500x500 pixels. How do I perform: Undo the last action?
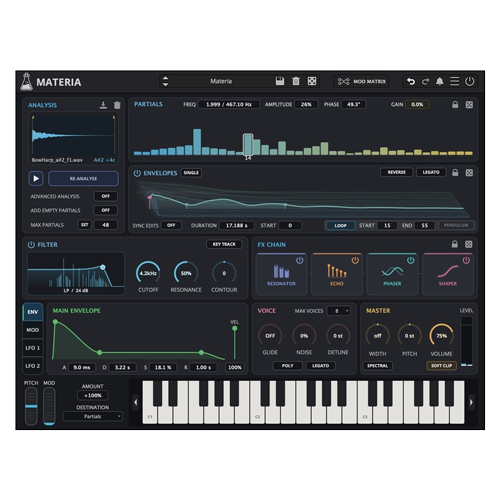411,81
